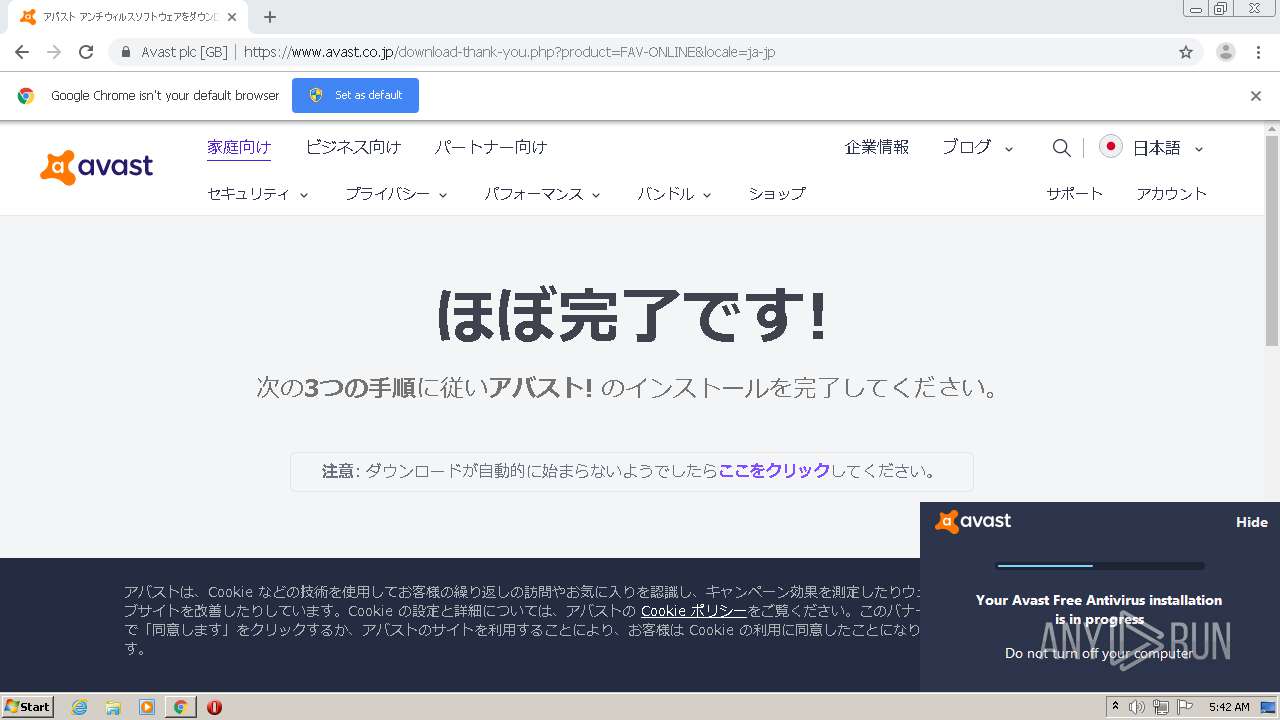Click the ほぼ完了です! heading text
Viewport: 1280px width, 720px height.
632,316
